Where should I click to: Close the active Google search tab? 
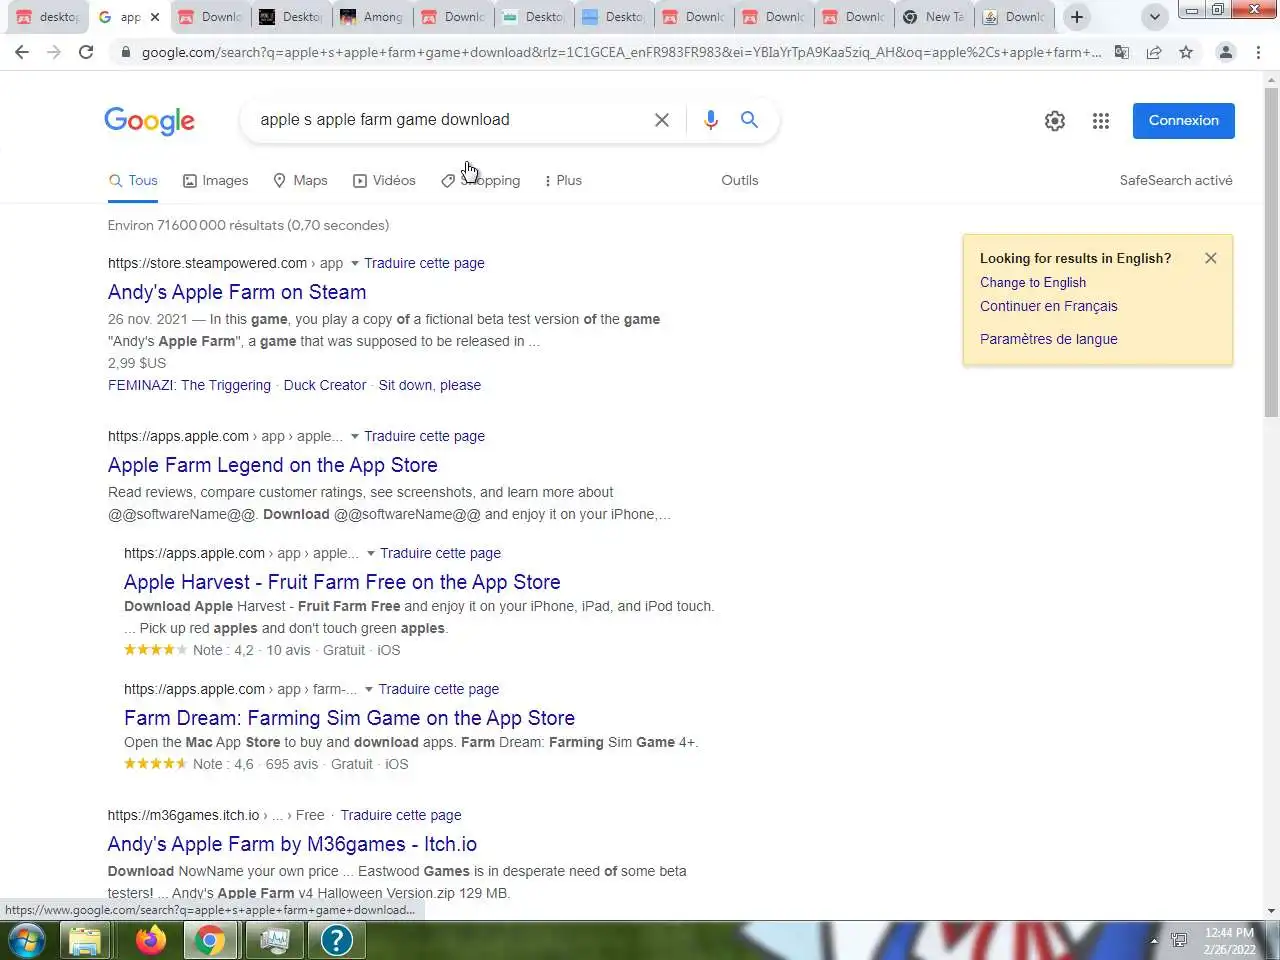point(155,17)
